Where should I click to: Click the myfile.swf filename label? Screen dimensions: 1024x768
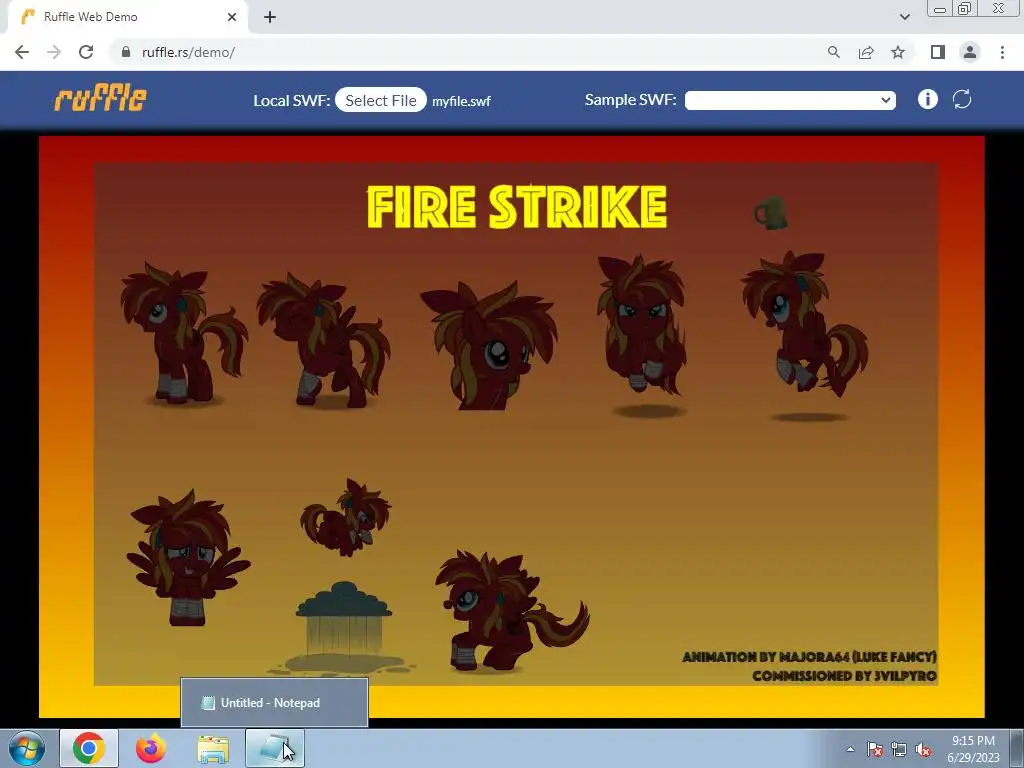pos(461,101)
